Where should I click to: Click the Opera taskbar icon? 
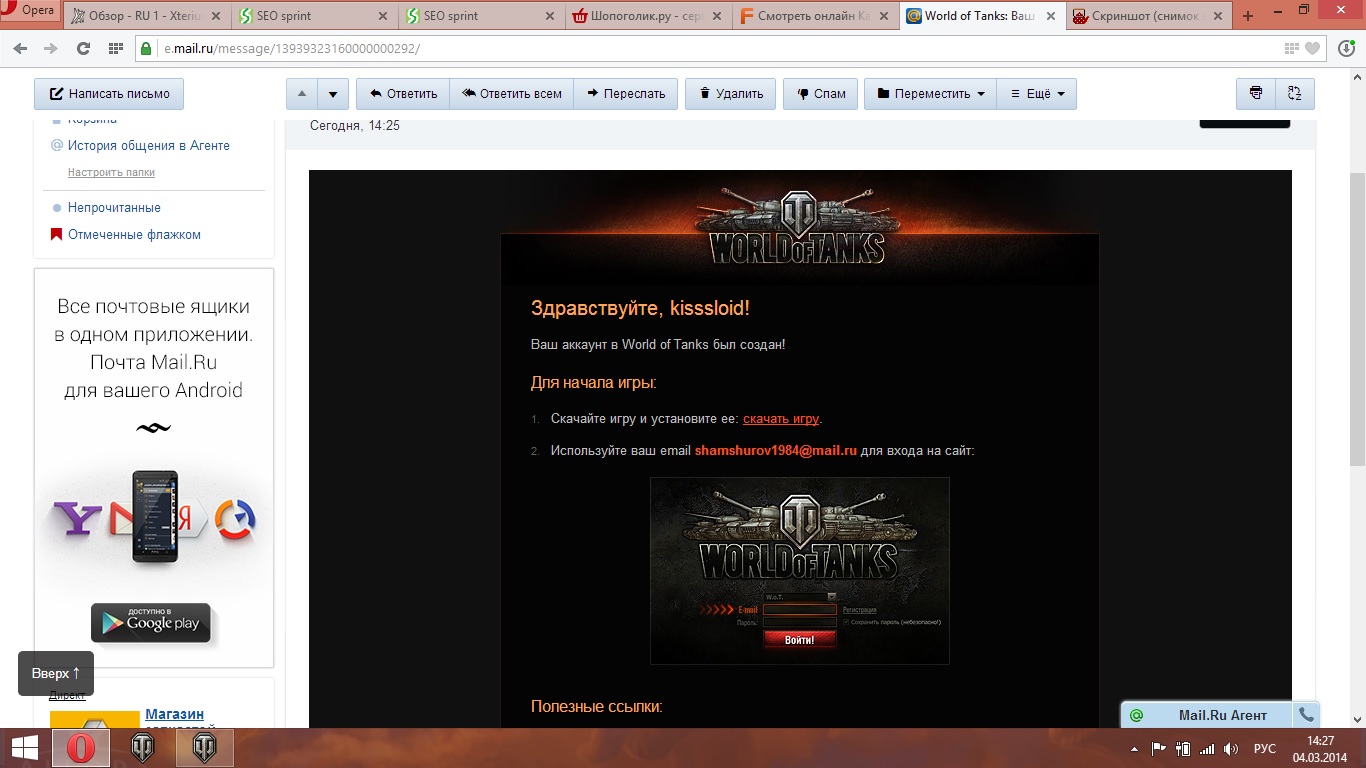pos(81,748)
